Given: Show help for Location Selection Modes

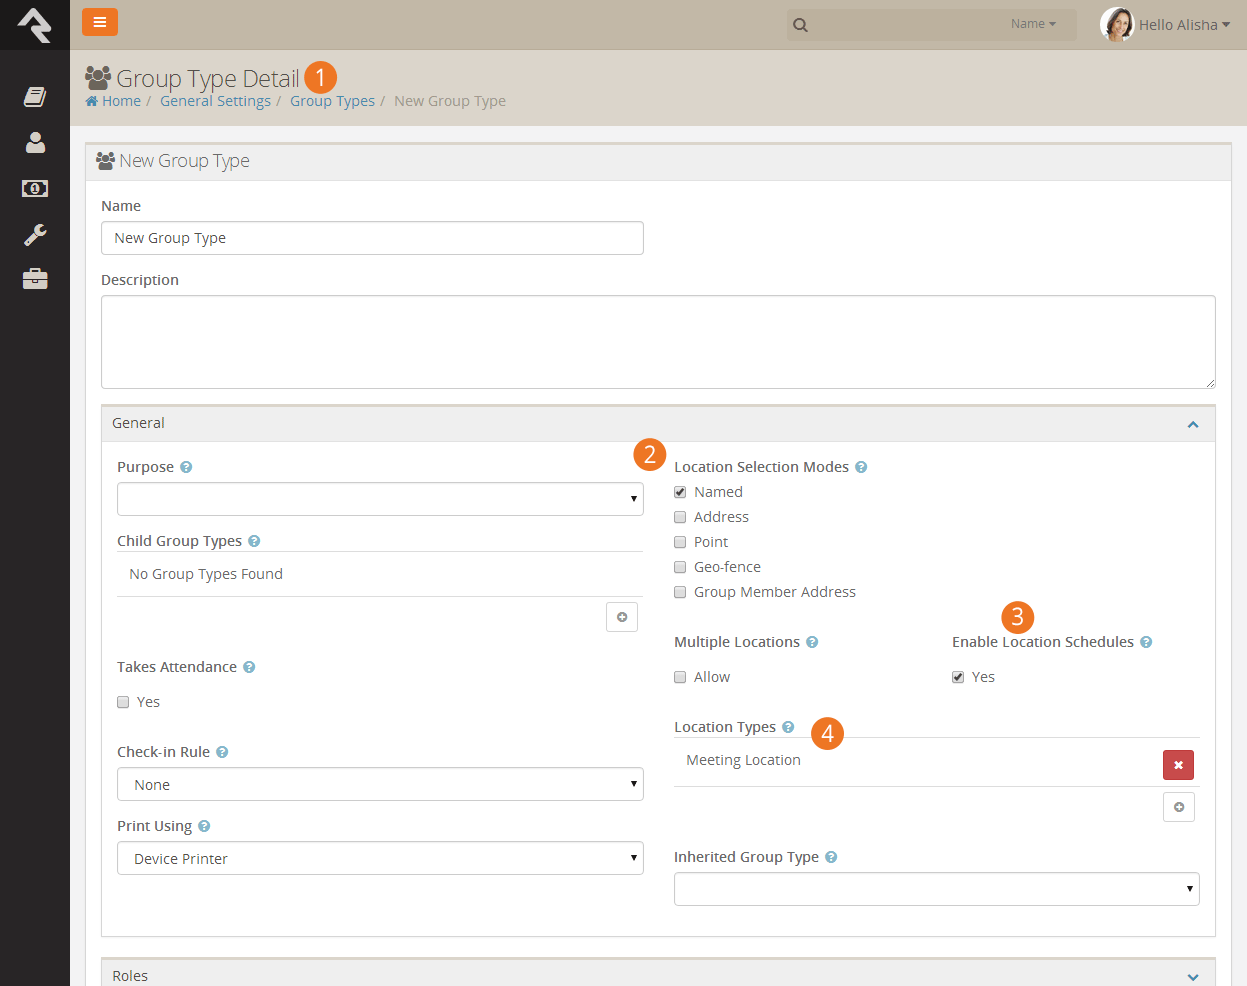Looking at the screenshot, I should tap(861, 467).
